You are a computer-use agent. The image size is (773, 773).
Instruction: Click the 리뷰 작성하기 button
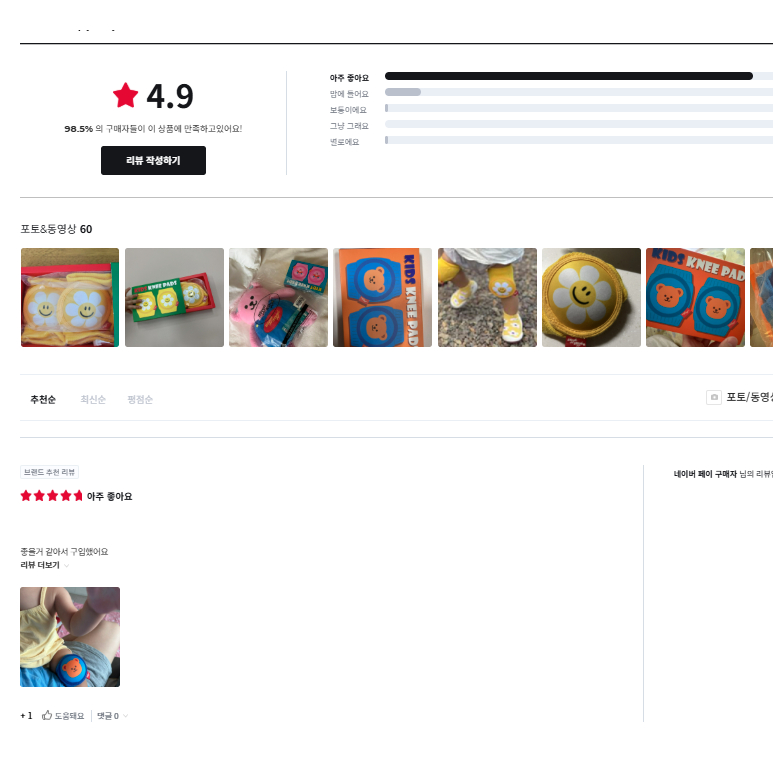tap(153, 160)
